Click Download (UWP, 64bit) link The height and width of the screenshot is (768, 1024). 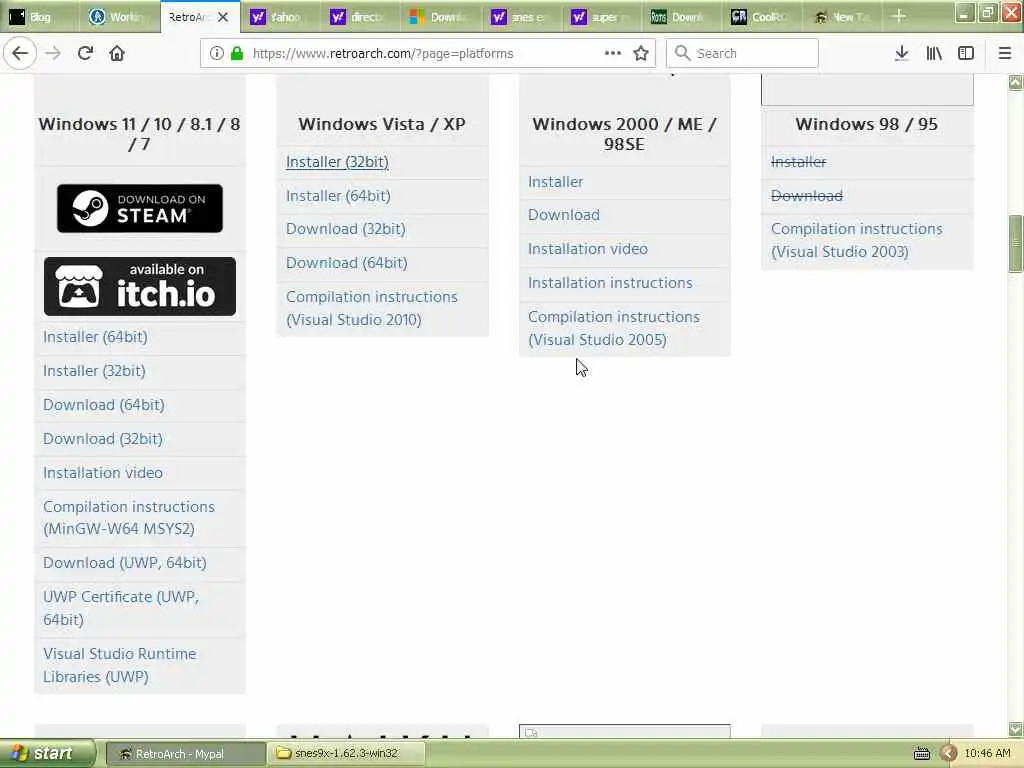[125, 563]
